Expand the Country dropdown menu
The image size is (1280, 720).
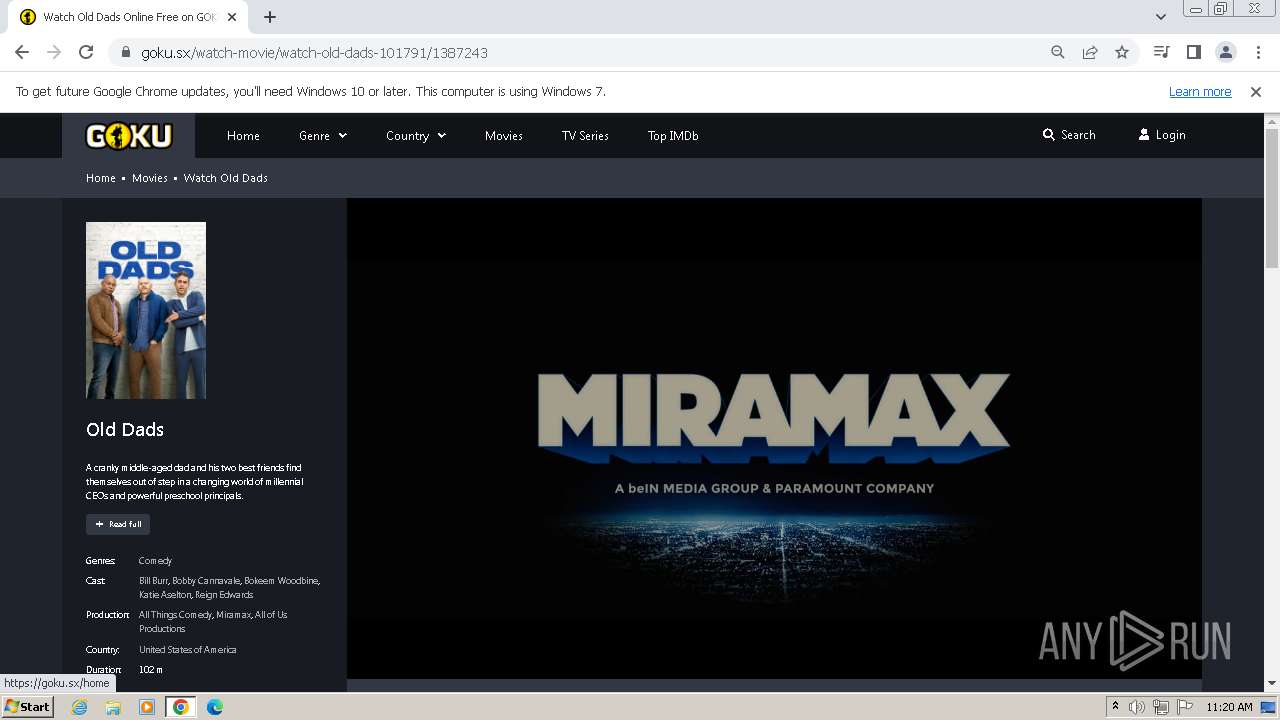(x=416, y=136)
